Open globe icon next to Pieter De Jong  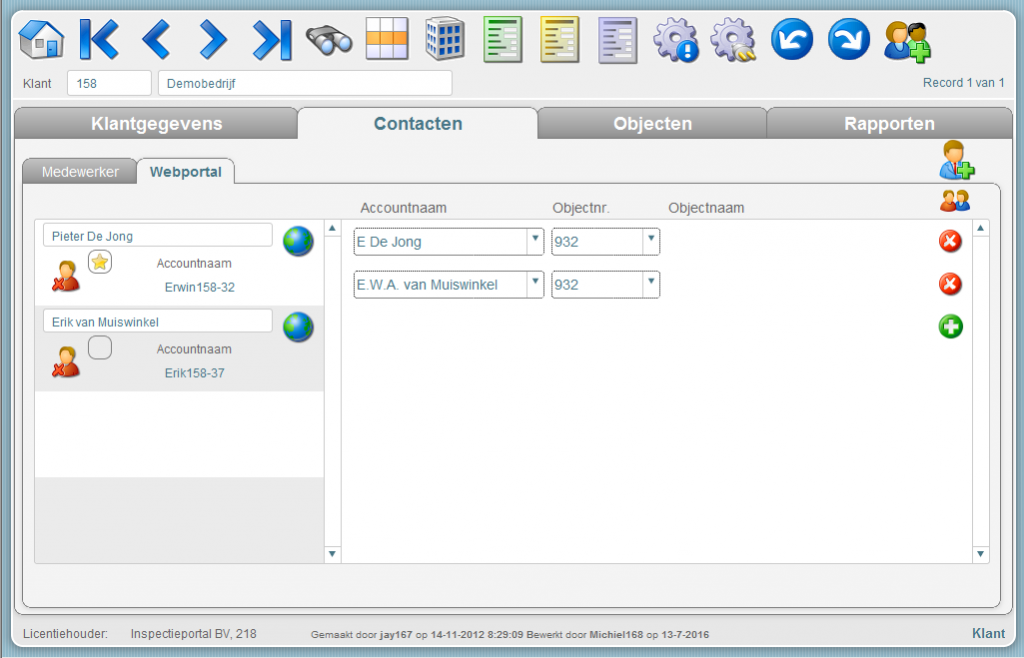pos(298,241)
